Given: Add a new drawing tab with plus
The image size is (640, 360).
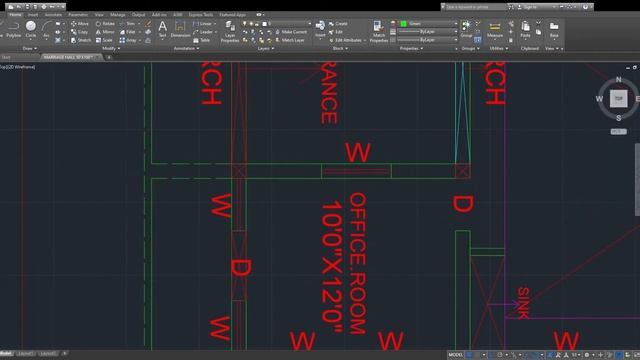Looking at the screenshot, I should click(109, 58).
